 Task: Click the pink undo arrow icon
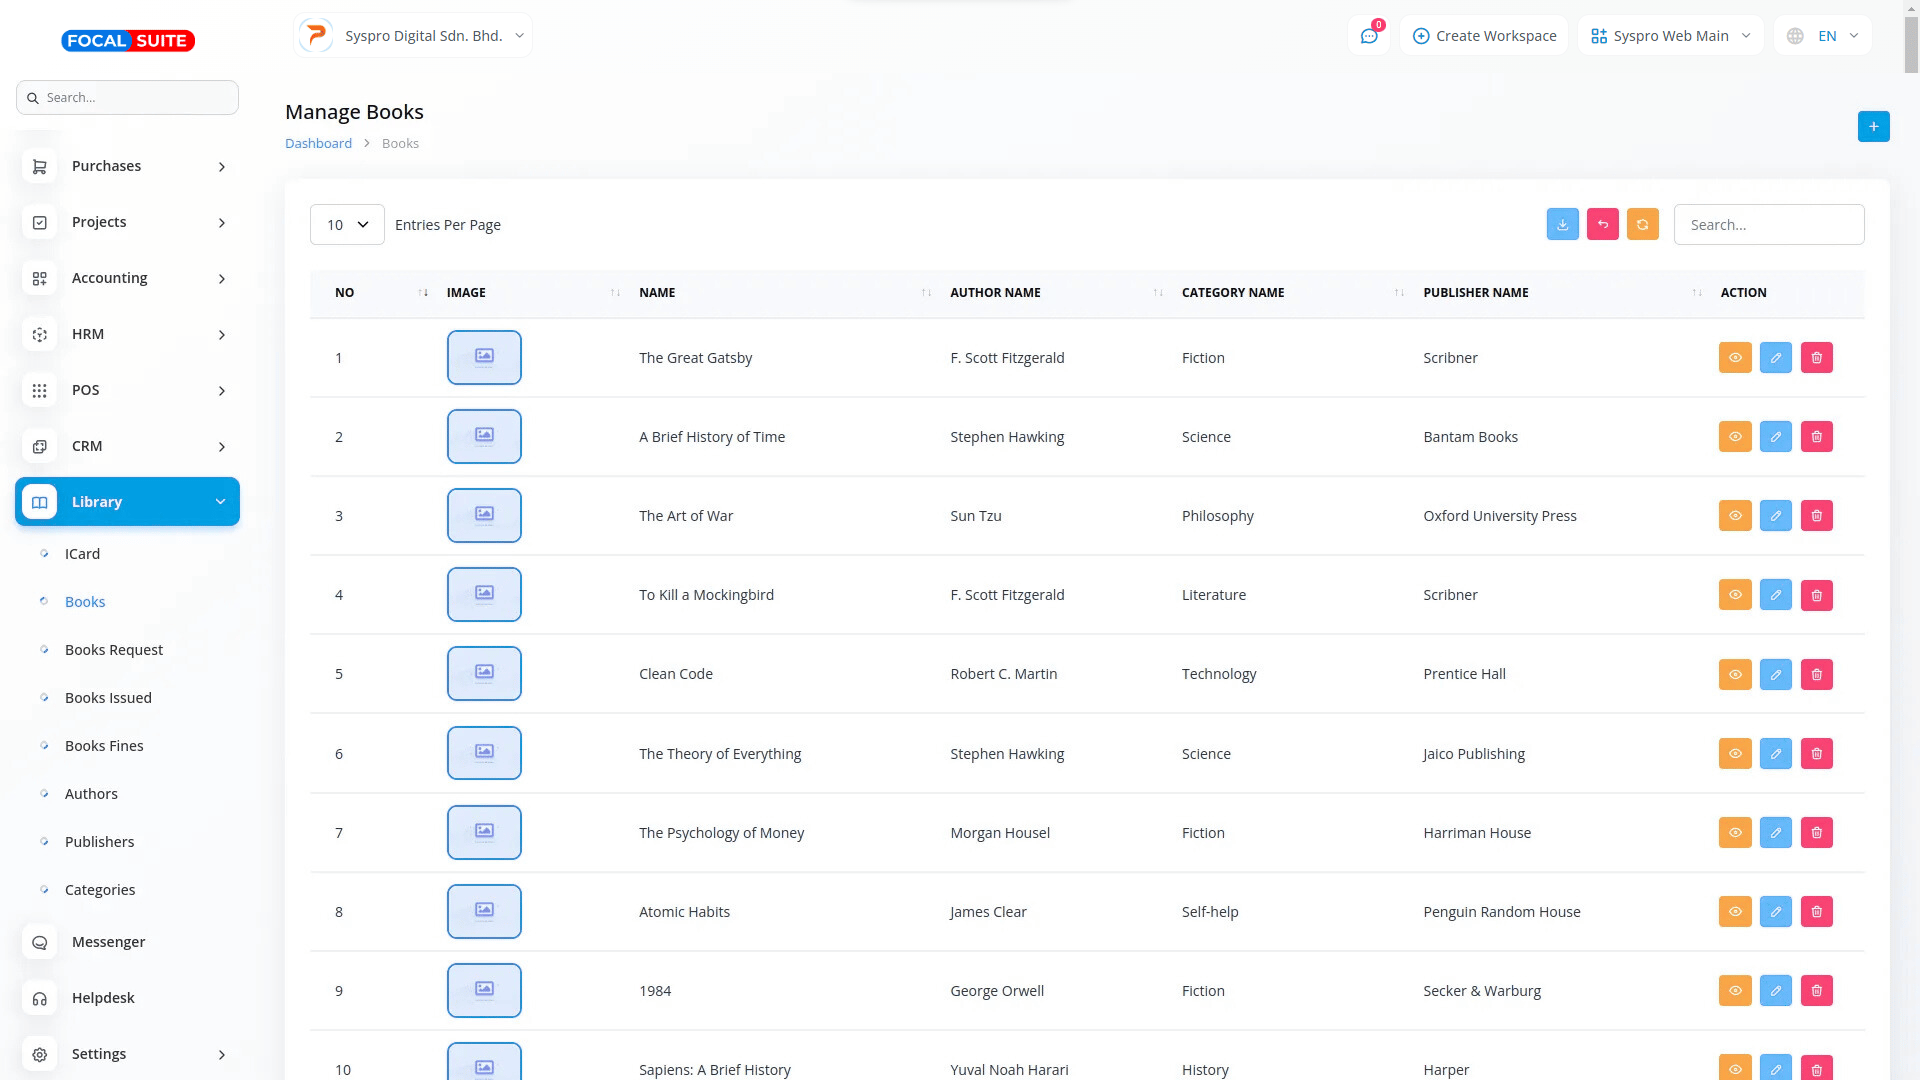point(1602,225)
